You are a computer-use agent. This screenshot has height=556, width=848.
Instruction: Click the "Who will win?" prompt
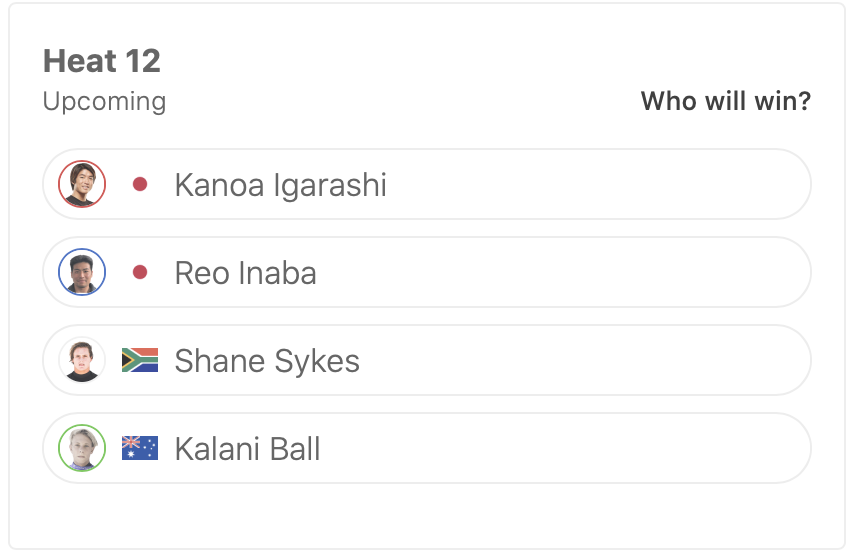[x=725, y=101]
